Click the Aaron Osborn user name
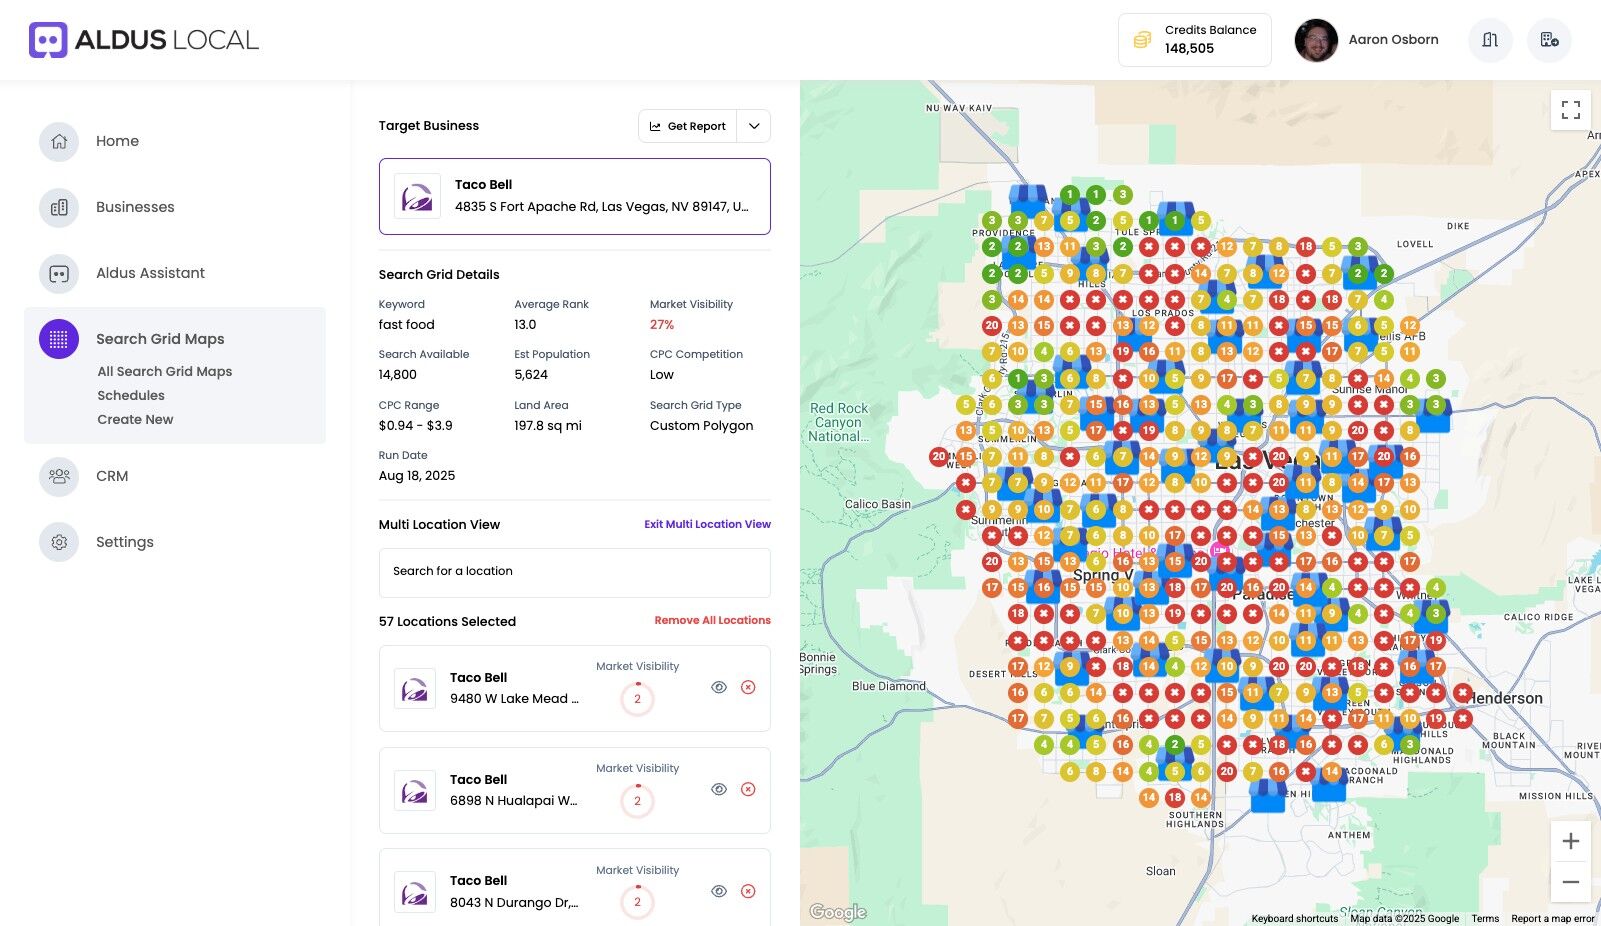Viewport: 1601px width, 926px height. pos(1393,40)
